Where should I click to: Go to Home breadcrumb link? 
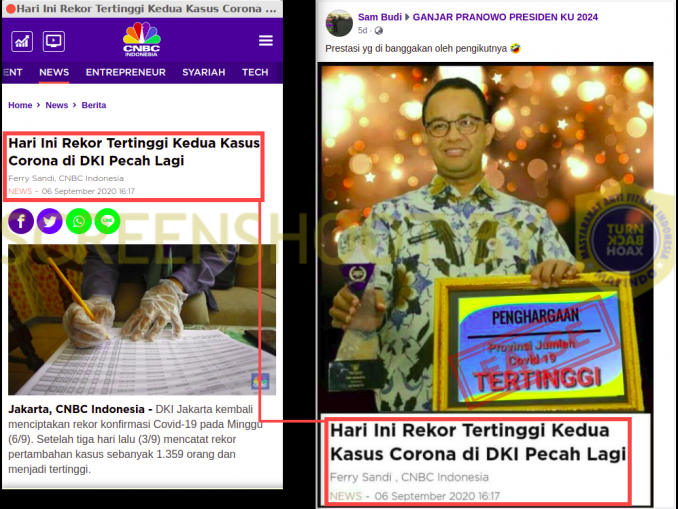point(20,105)
